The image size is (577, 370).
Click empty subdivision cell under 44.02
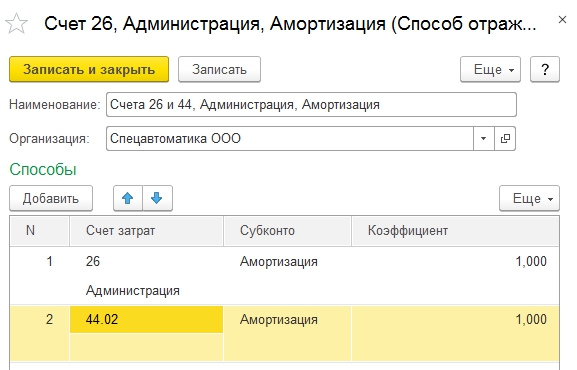(x=146, y=347)
